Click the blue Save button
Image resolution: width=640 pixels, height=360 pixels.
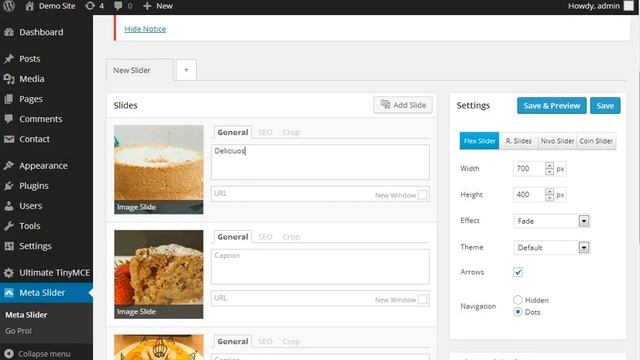click(x=605, y=106)
